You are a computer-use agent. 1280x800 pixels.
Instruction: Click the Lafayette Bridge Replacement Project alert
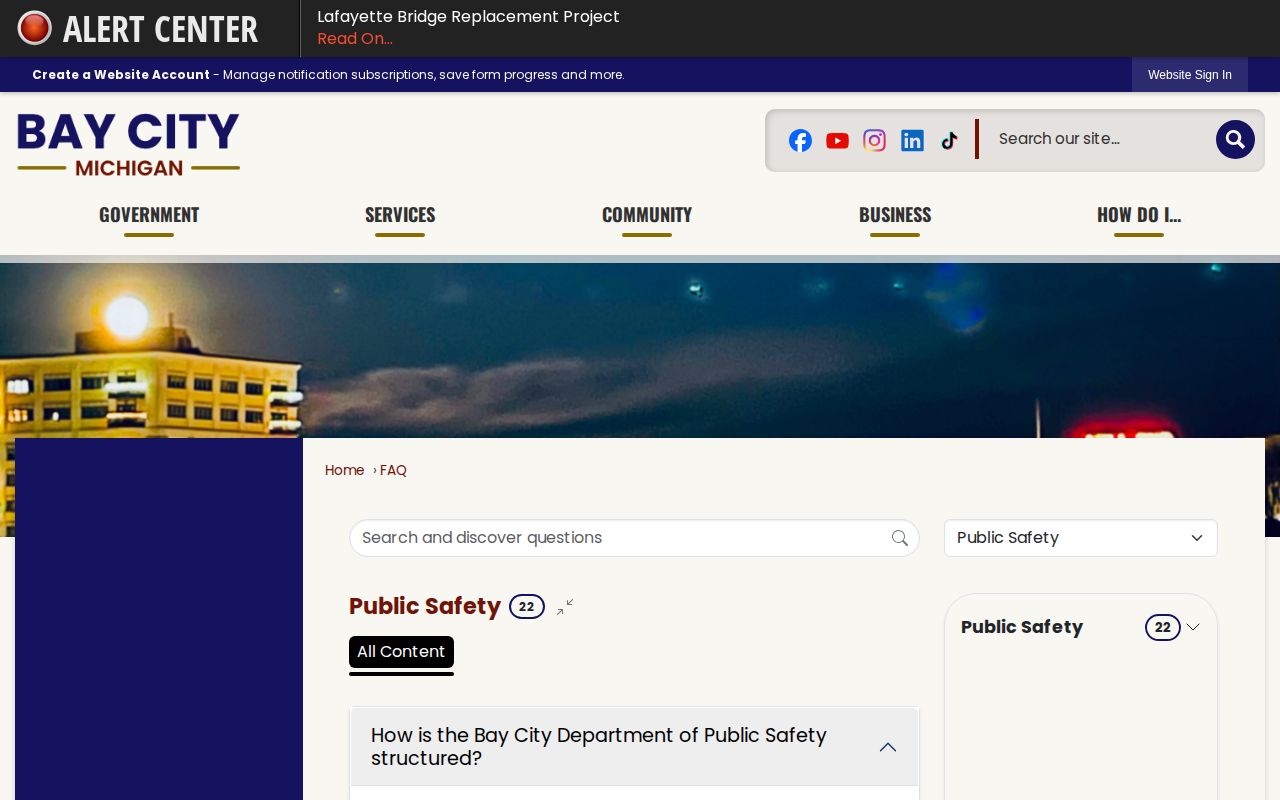[468, 17]
